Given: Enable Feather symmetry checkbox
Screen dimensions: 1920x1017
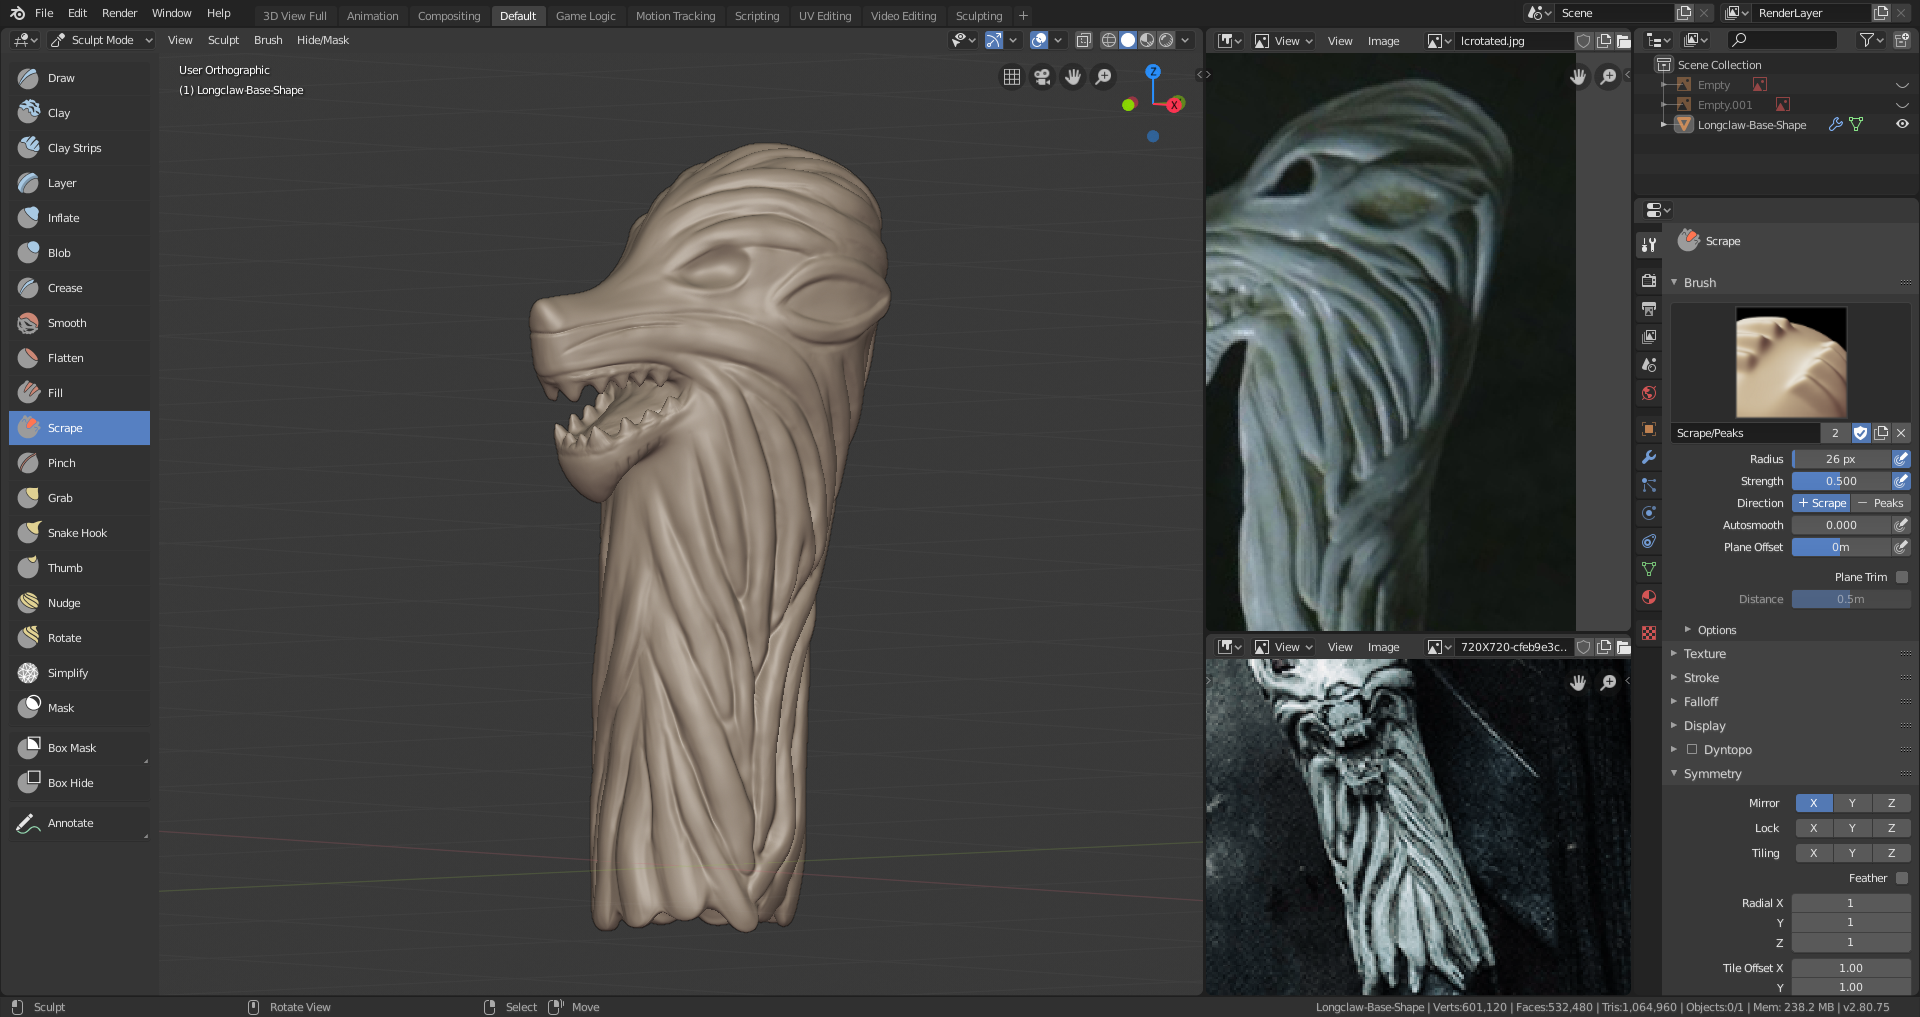Looking at the screenshot, I should (1902, 878).
